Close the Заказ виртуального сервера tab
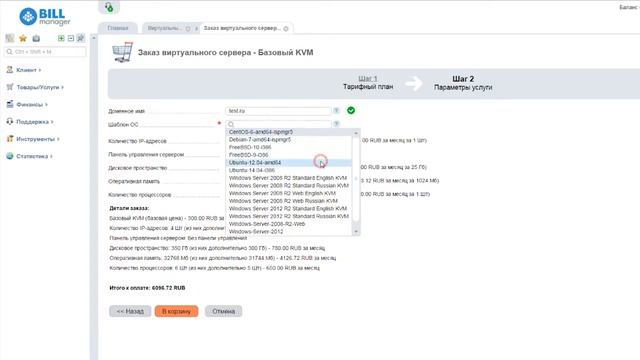 pos(286,29)
